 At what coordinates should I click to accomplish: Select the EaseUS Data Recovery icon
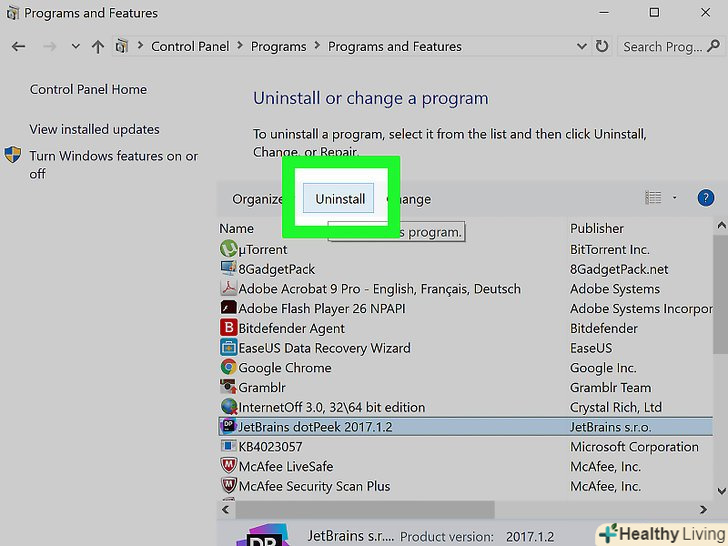point(228,347)
